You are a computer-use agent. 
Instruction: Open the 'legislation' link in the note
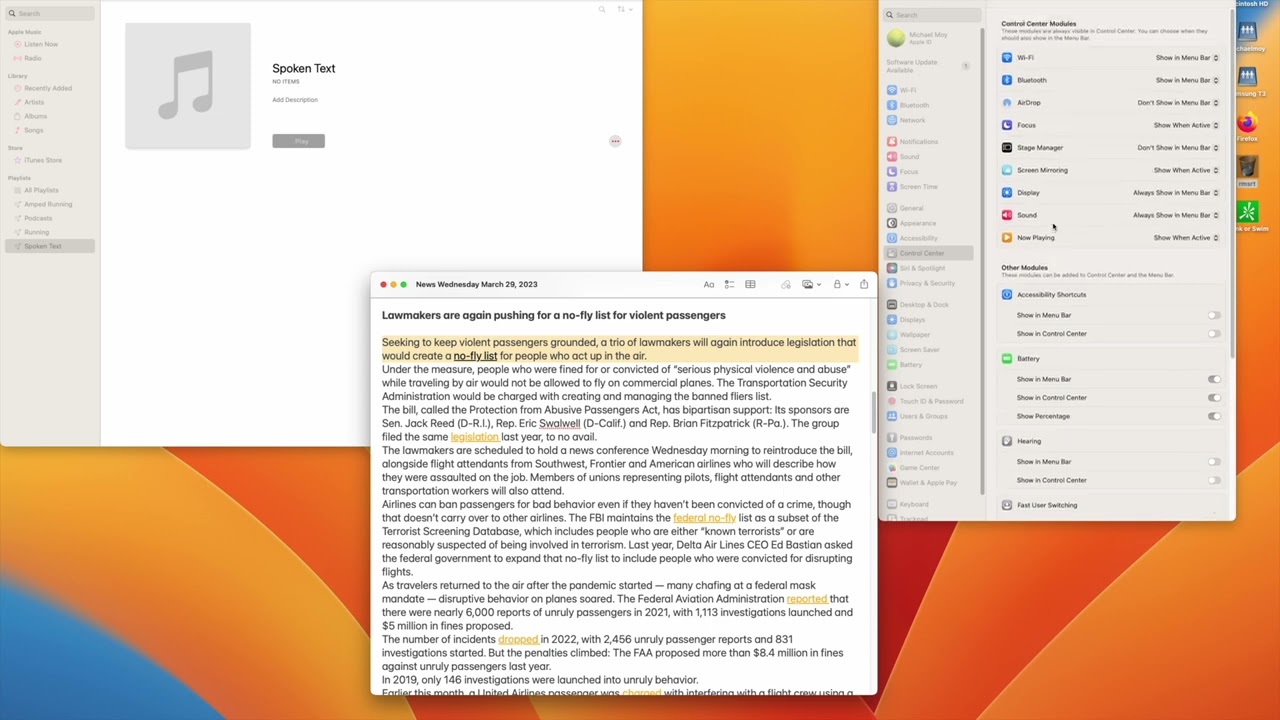[474, 437]
